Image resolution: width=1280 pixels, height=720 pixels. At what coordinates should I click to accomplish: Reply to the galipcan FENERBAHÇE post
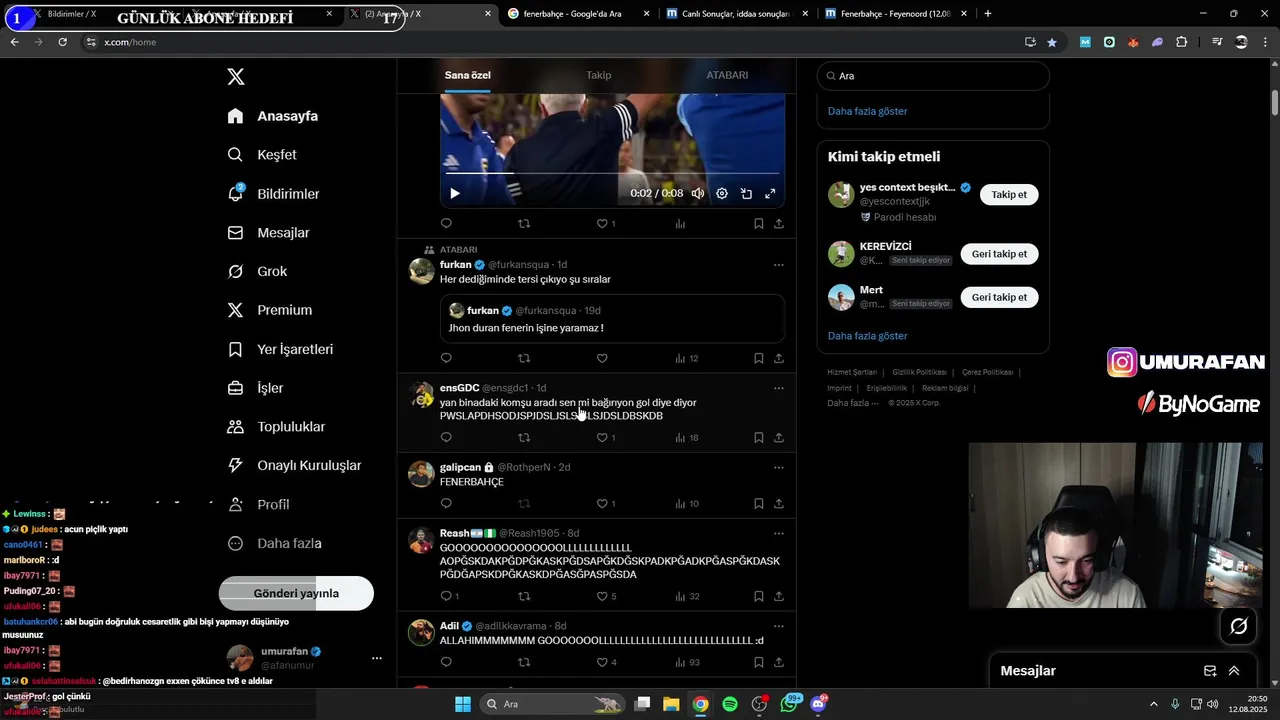tap(446, 504)
